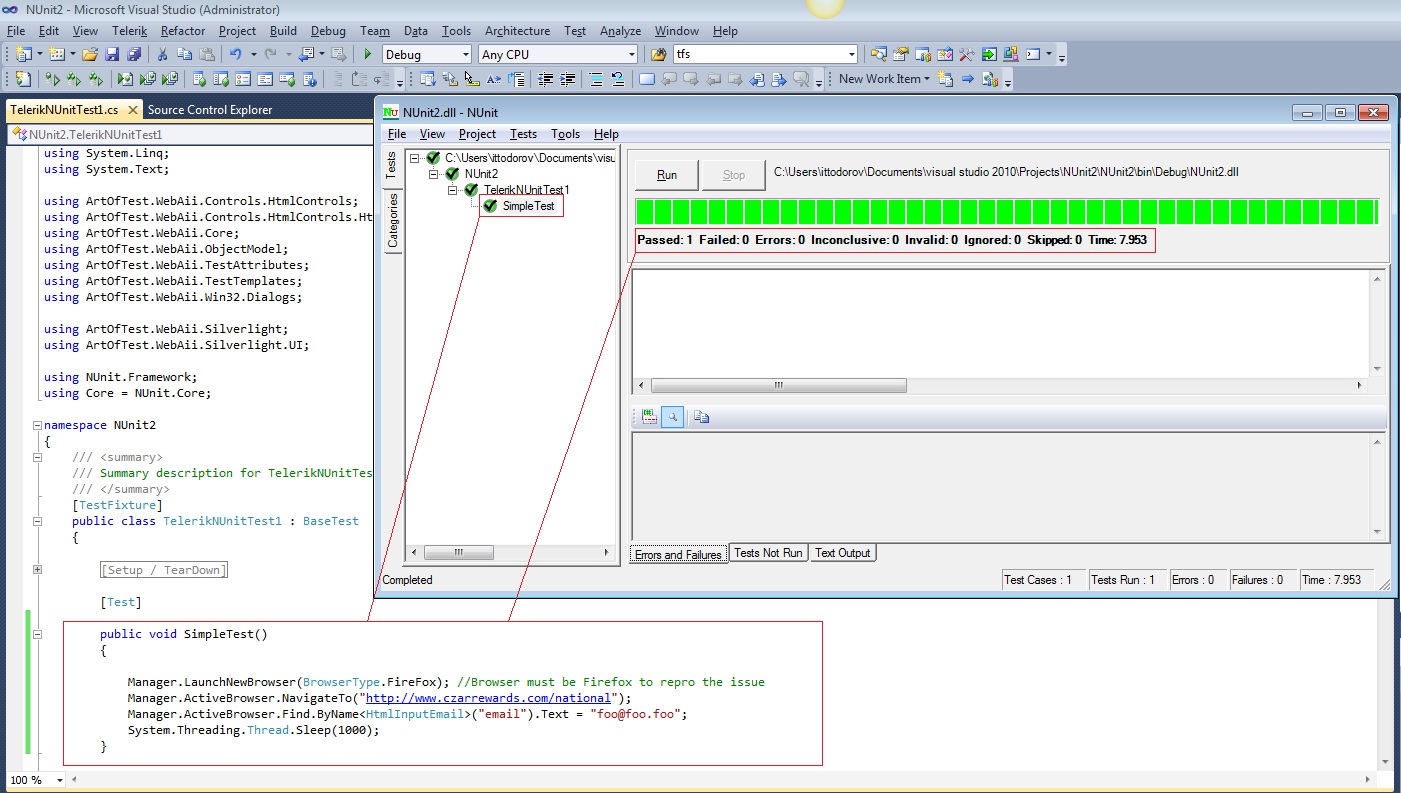Click the copy icon in NUnit results toolbar
Image resolution: width=1401 pixels, height=793 pixels.
click(x=701, y=417)
